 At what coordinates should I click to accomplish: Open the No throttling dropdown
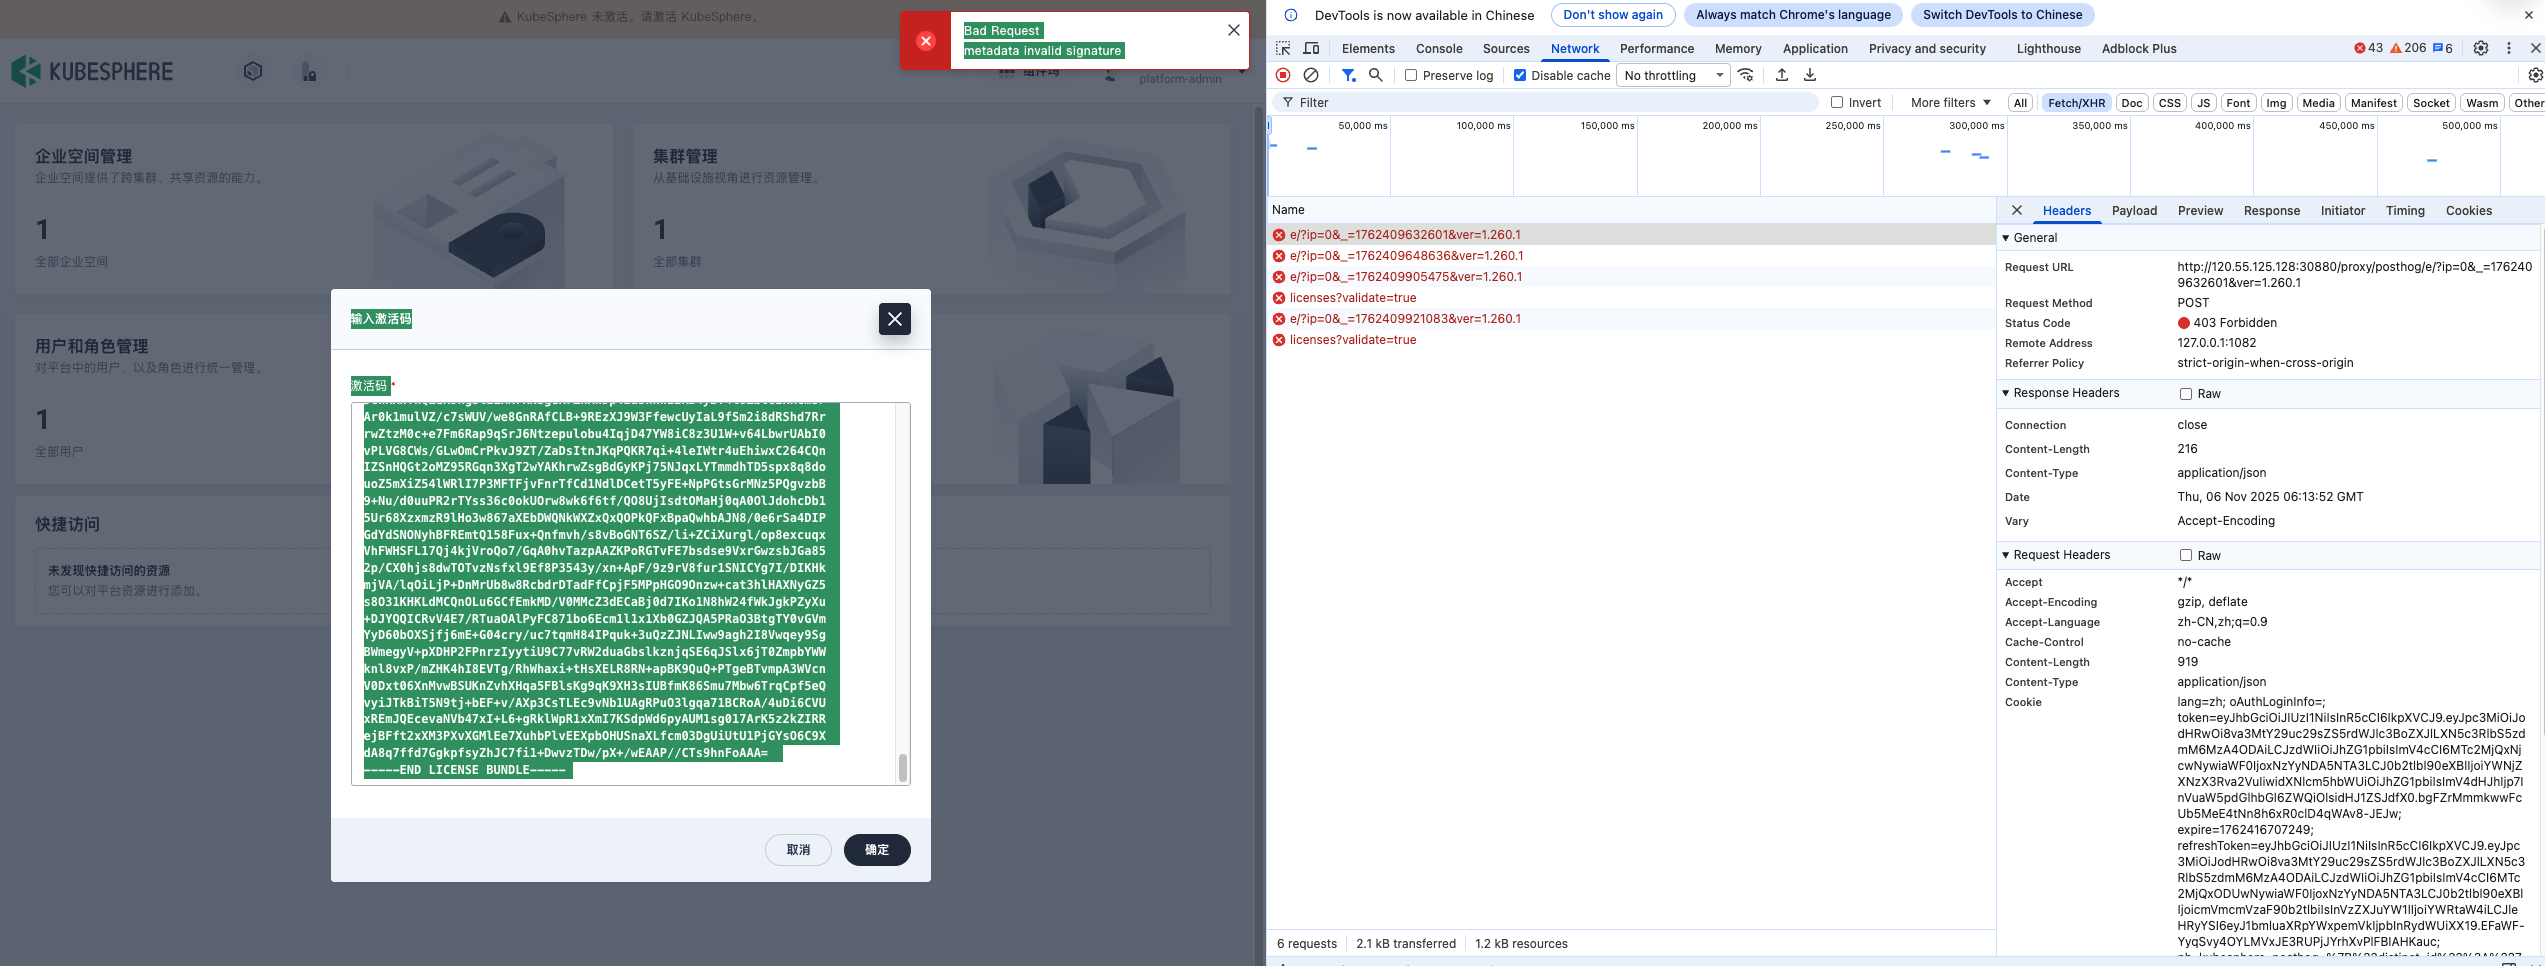click(1674, 75)
